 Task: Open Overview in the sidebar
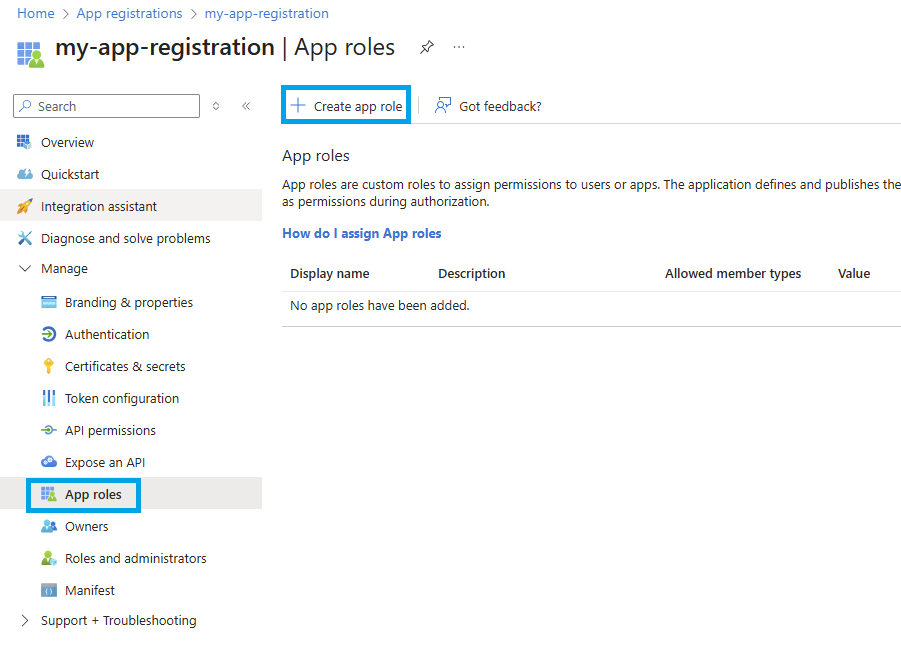131,142
